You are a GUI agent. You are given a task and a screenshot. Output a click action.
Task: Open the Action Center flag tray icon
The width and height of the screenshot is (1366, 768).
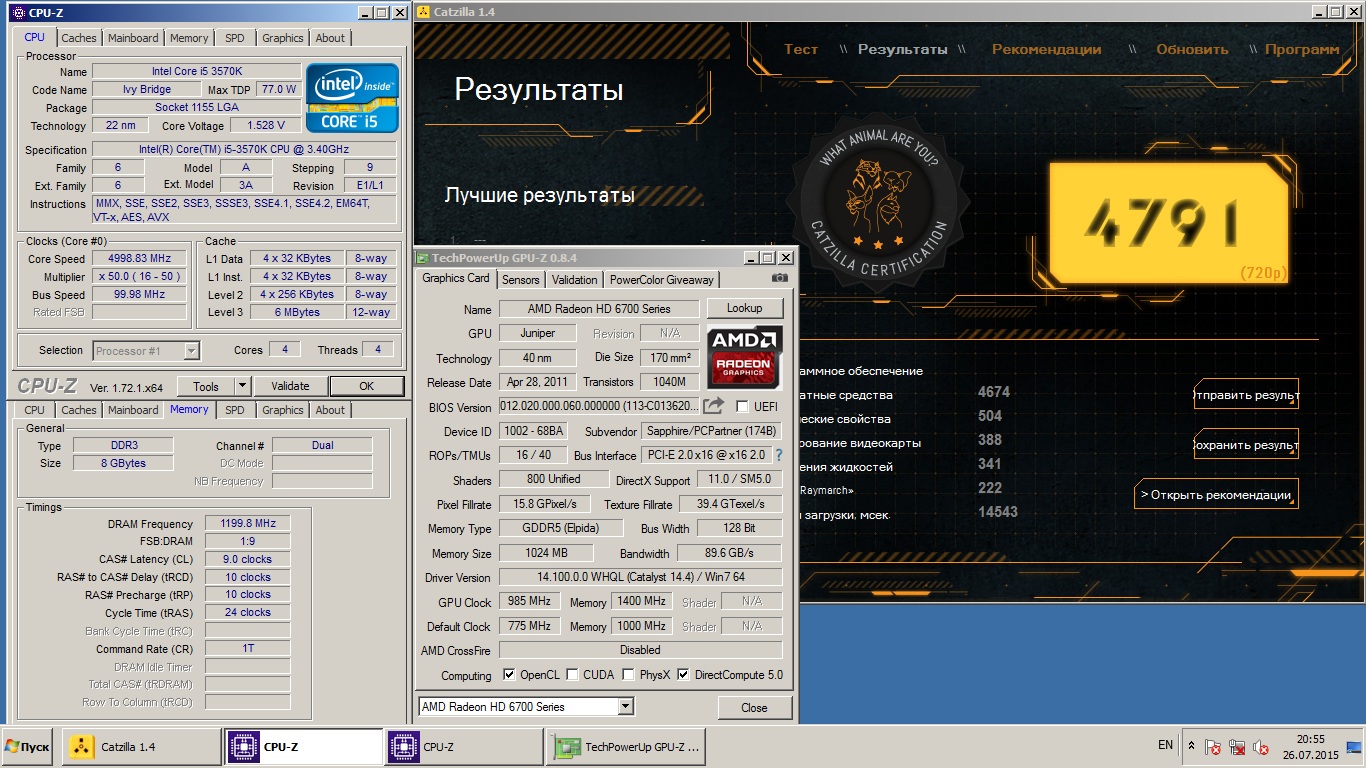pyautogui.click(x=1212, y=747)
